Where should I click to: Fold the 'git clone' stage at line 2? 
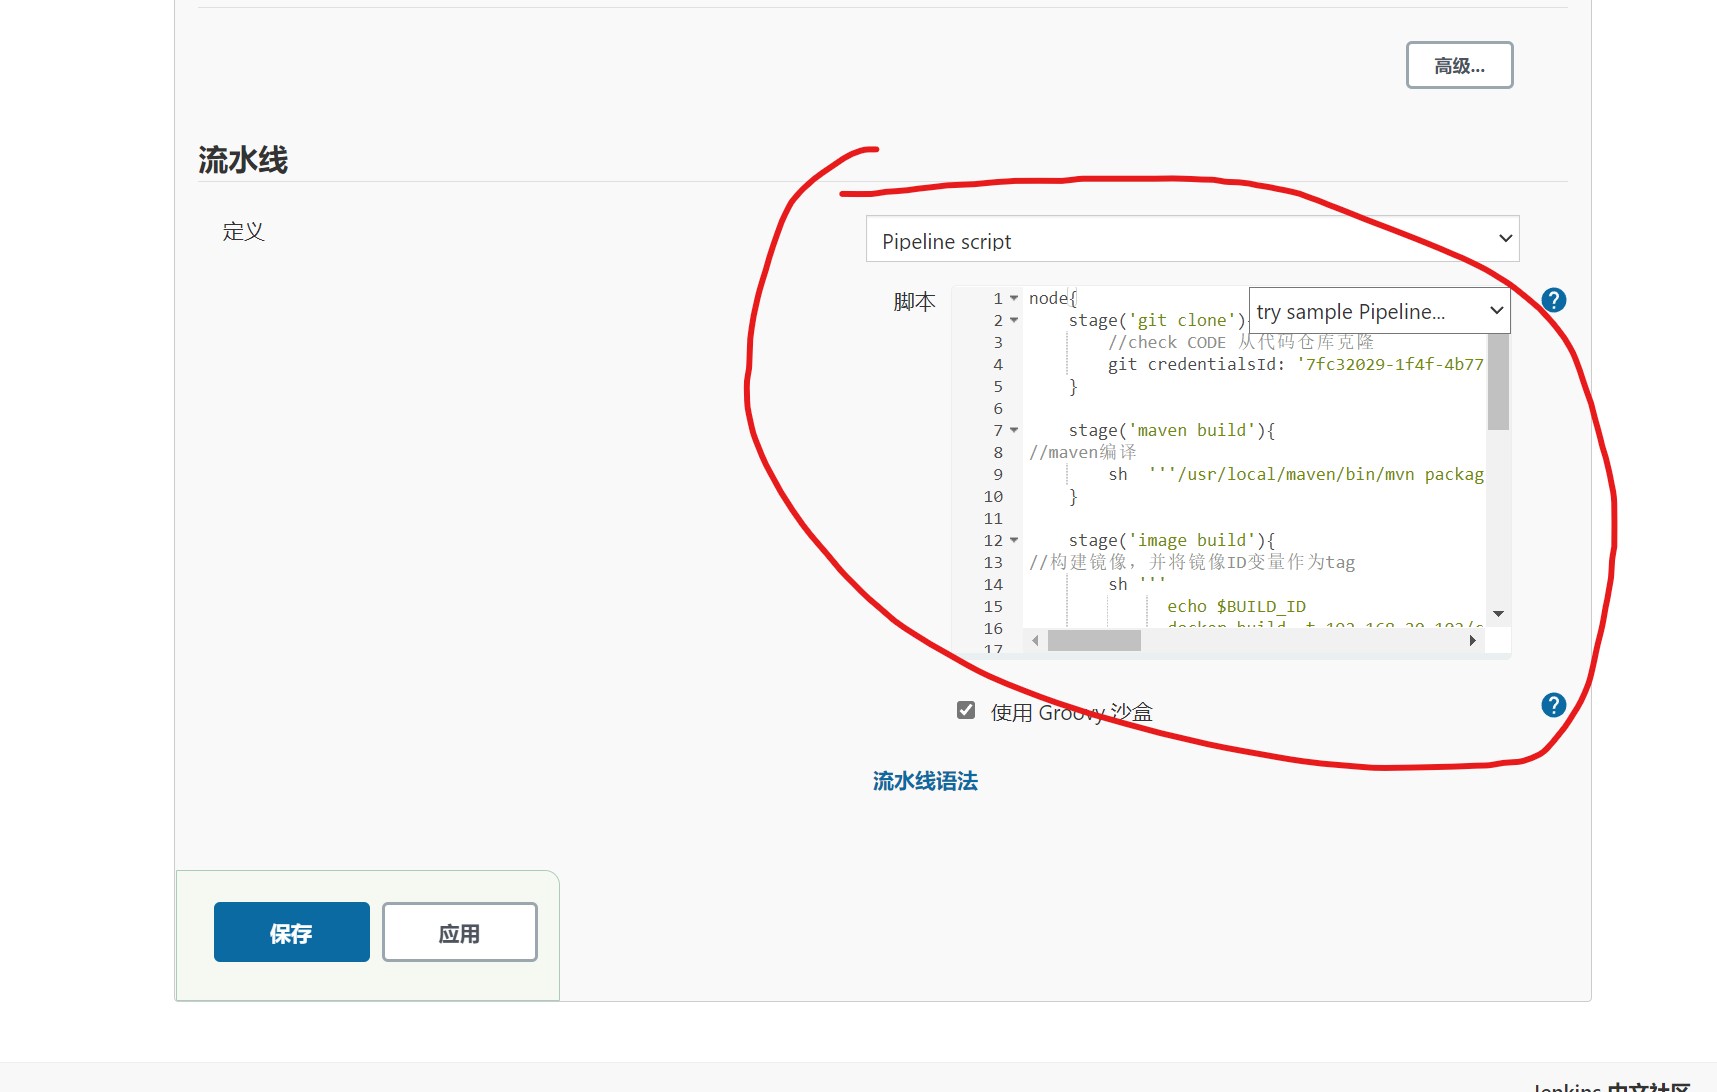pyautogui.click(x=1014, y=320)
